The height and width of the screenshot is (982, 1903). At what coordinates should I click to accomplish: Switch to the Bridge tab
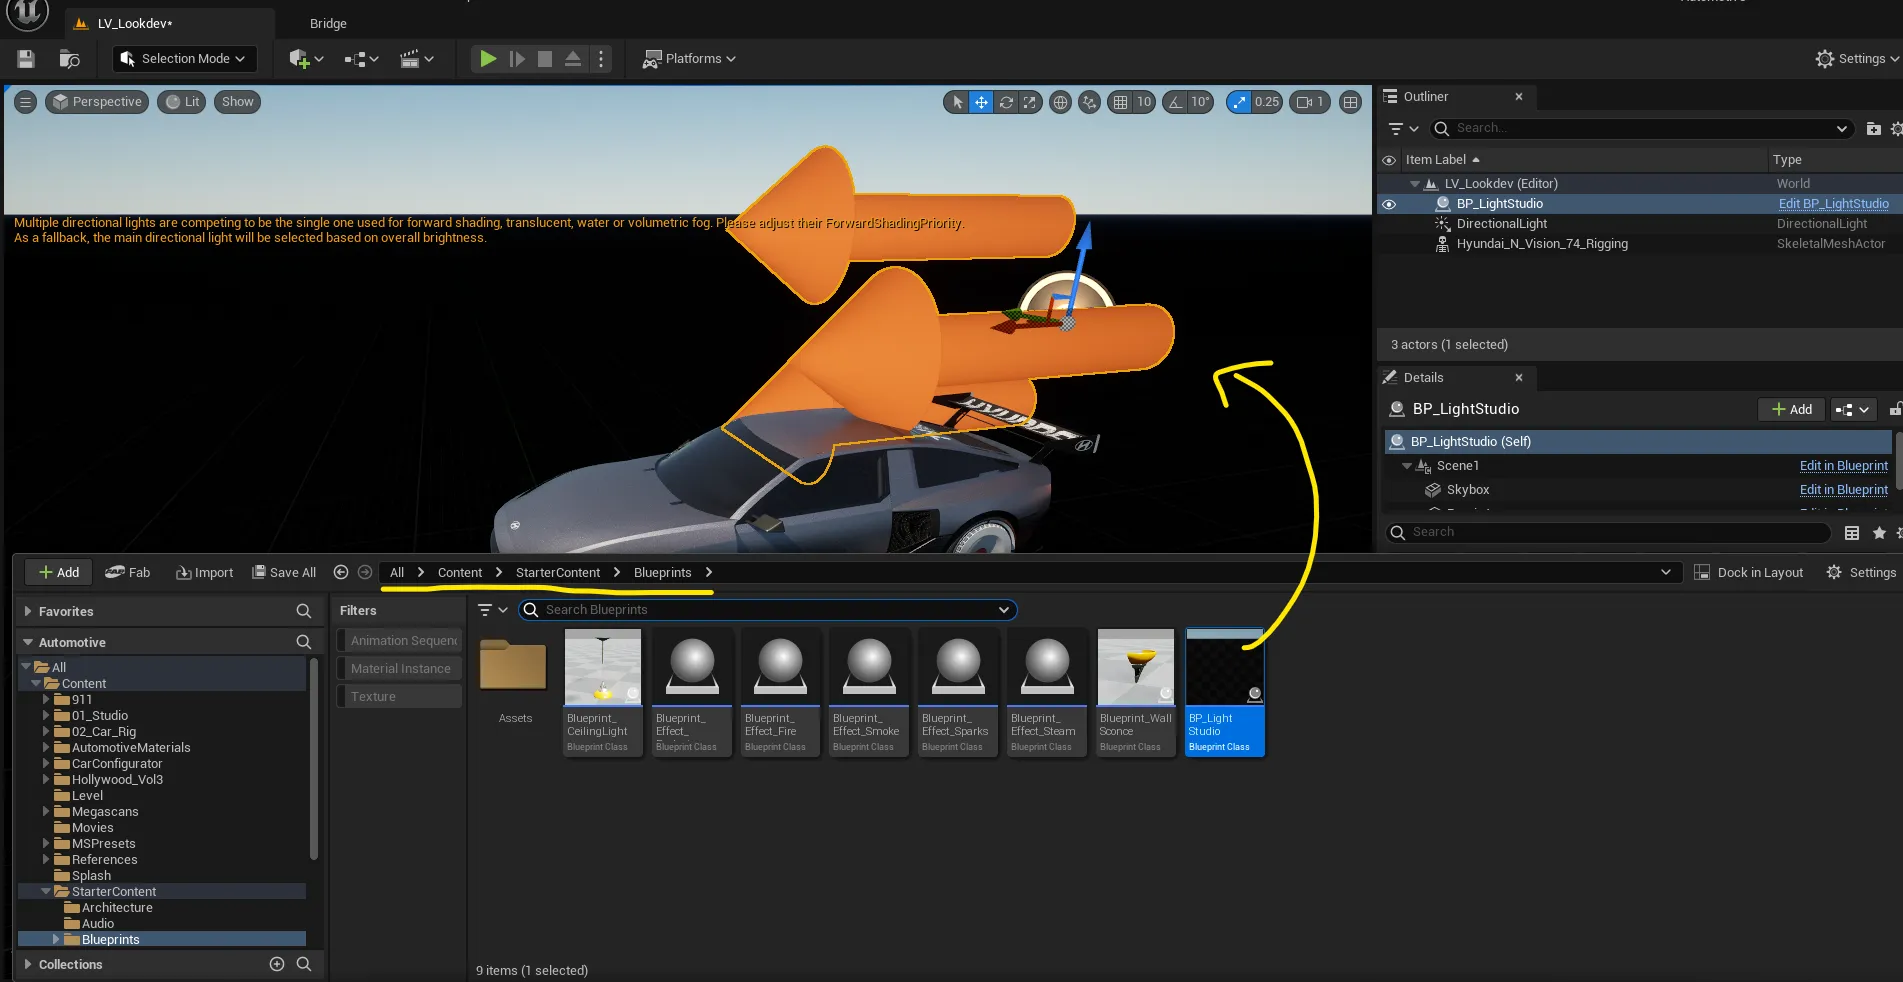[x=328, y=24]
